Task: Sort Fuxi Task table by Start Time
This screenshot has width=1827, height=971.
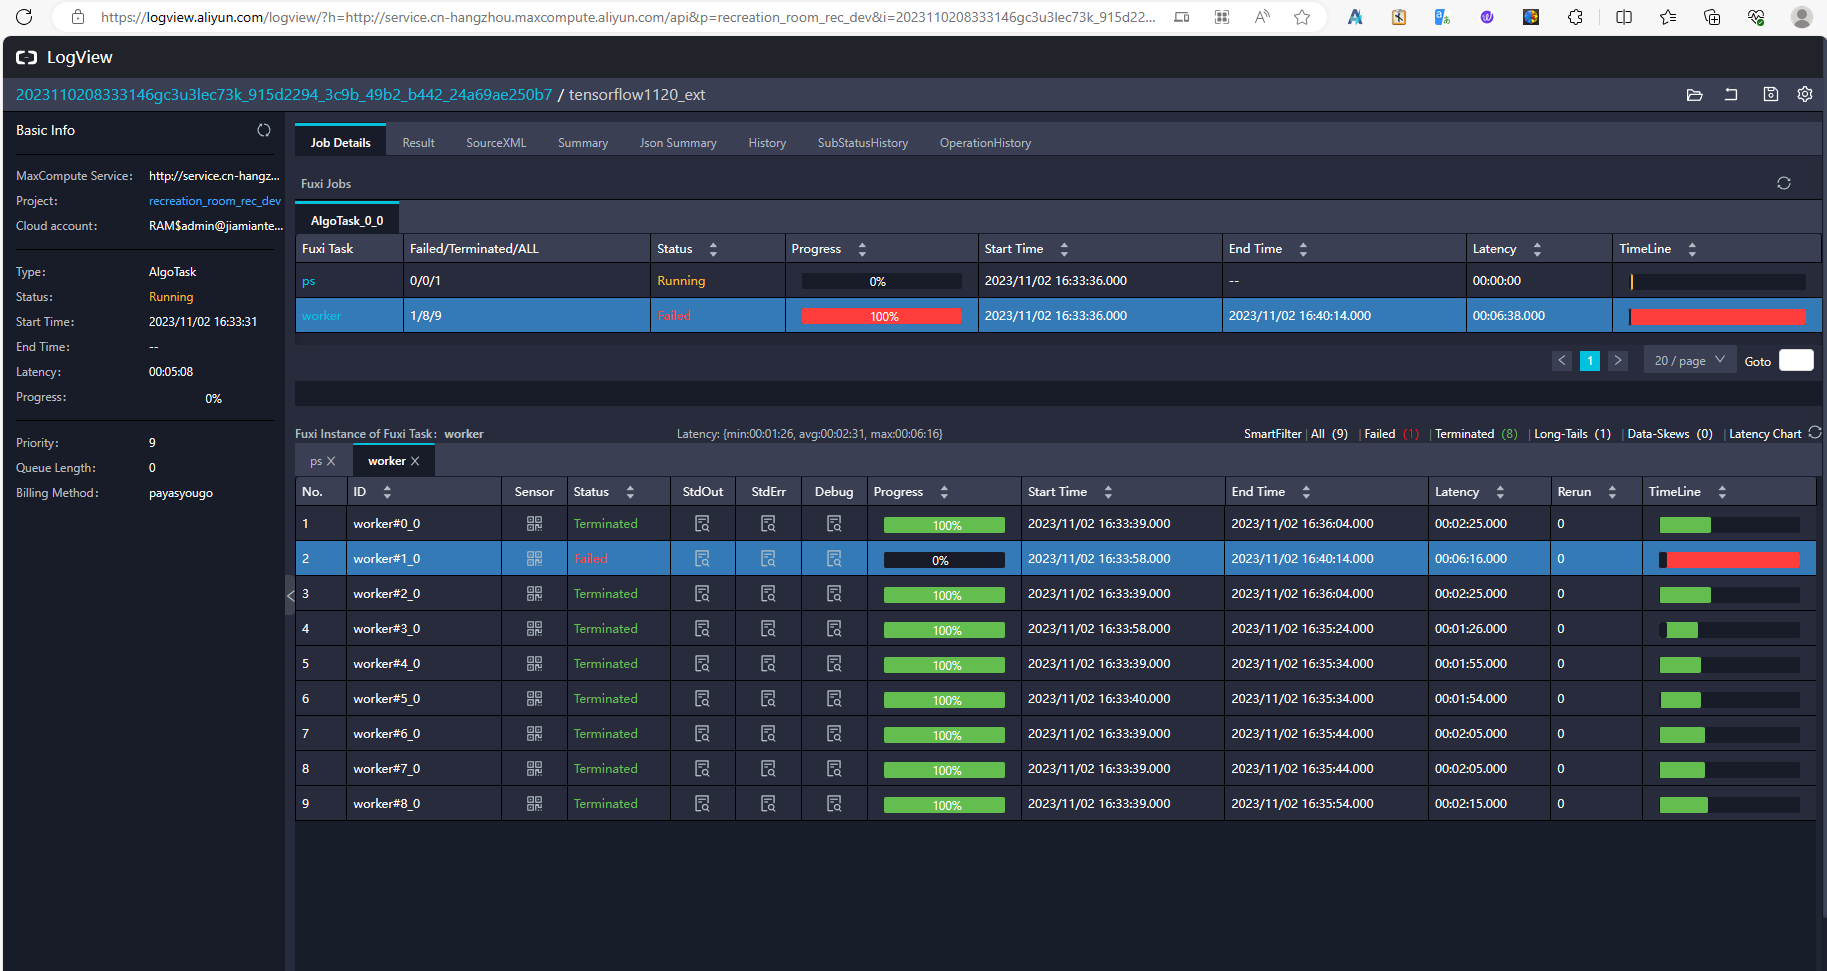Action: point(1064,249)
